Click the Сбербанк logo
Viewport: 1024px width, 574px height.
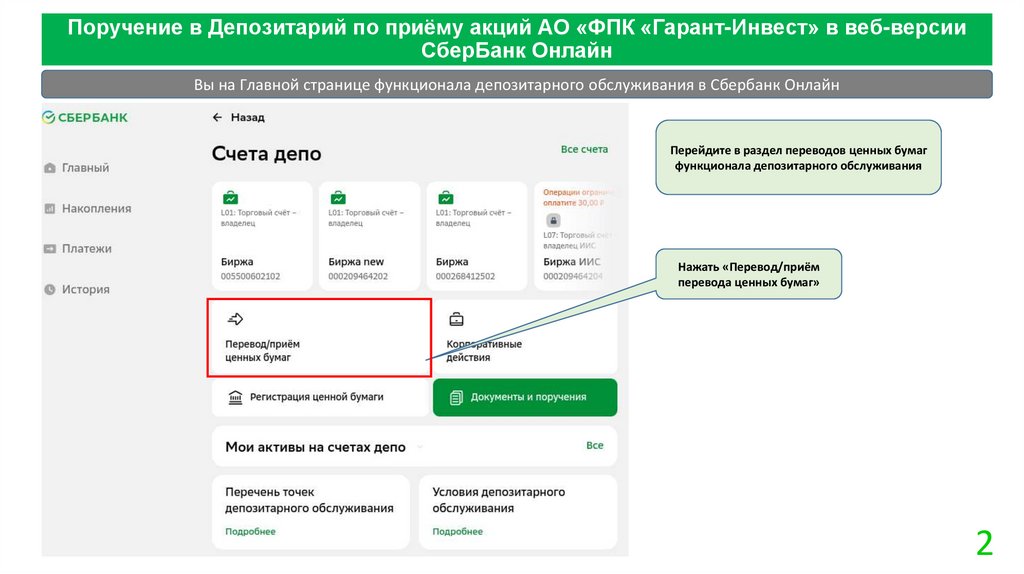pos(85,118)
